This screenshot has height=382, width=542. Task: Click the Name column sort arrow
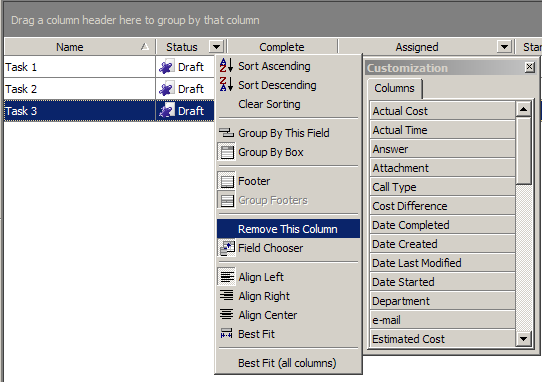145,47
